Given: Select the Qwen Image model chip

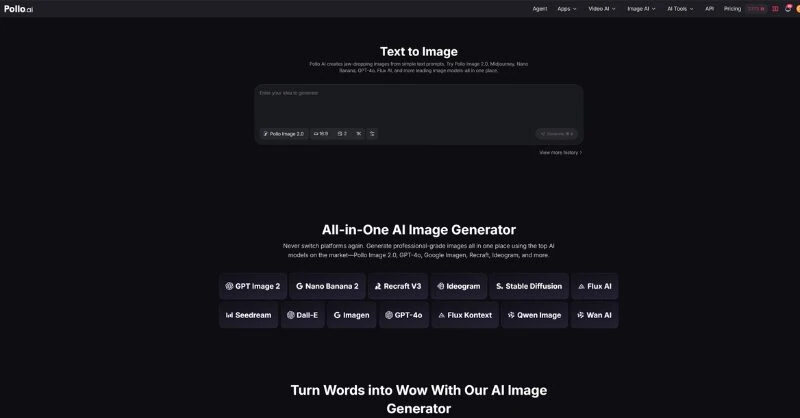Looking at the screenshot, I should [x=534, y=315].
